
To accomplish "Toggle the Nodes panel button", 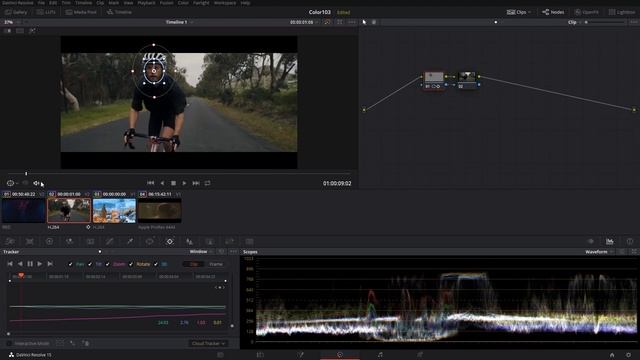I will (553, 12).
